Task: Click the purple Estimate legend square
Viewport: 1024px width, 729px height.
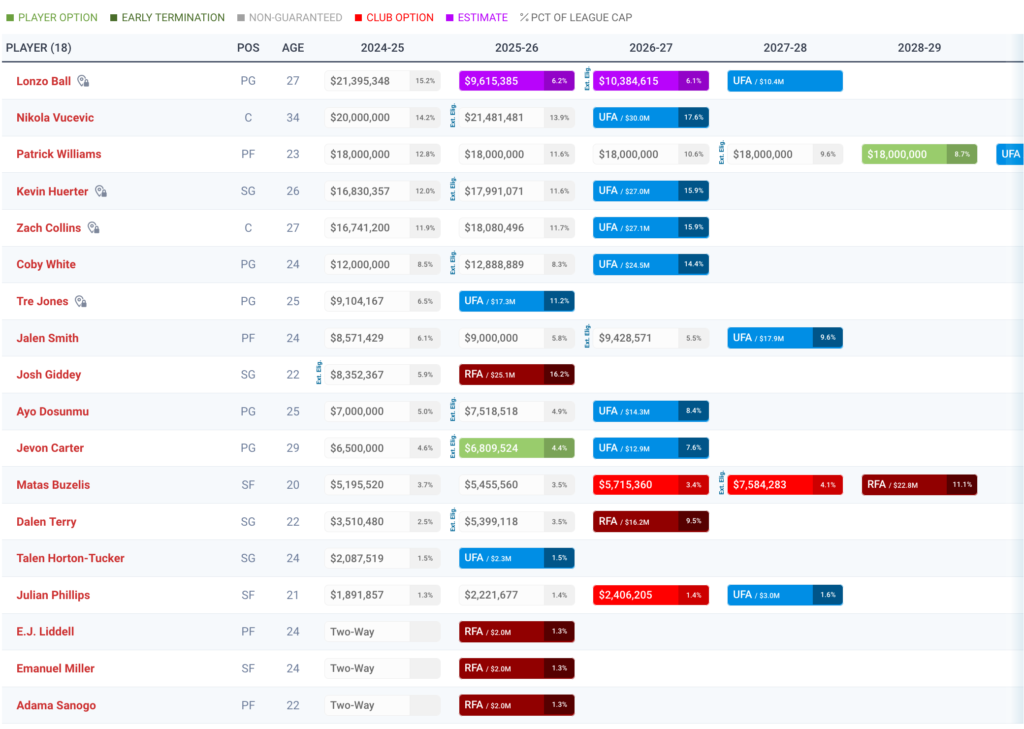Action: [449, 18]
